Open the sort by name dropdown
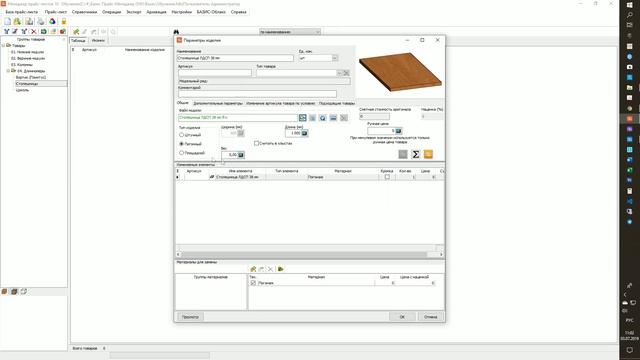Viewport: 640px width, 360px height. coord(318,32)
